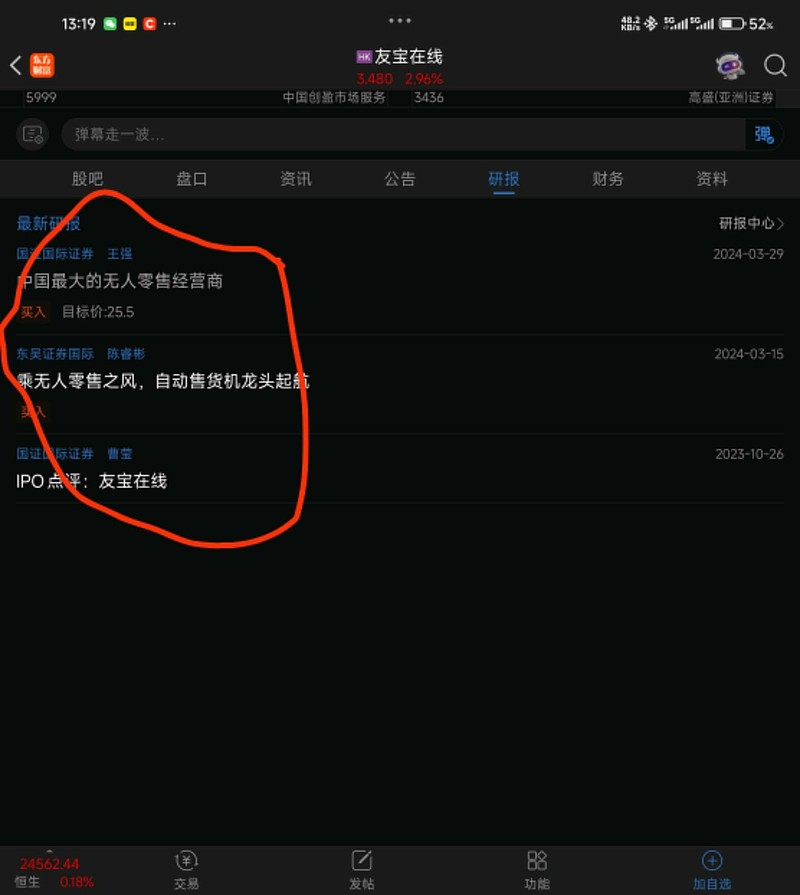Tap the back arrow icon
This screenshot has height=895, width=800.
coord(15,65)
